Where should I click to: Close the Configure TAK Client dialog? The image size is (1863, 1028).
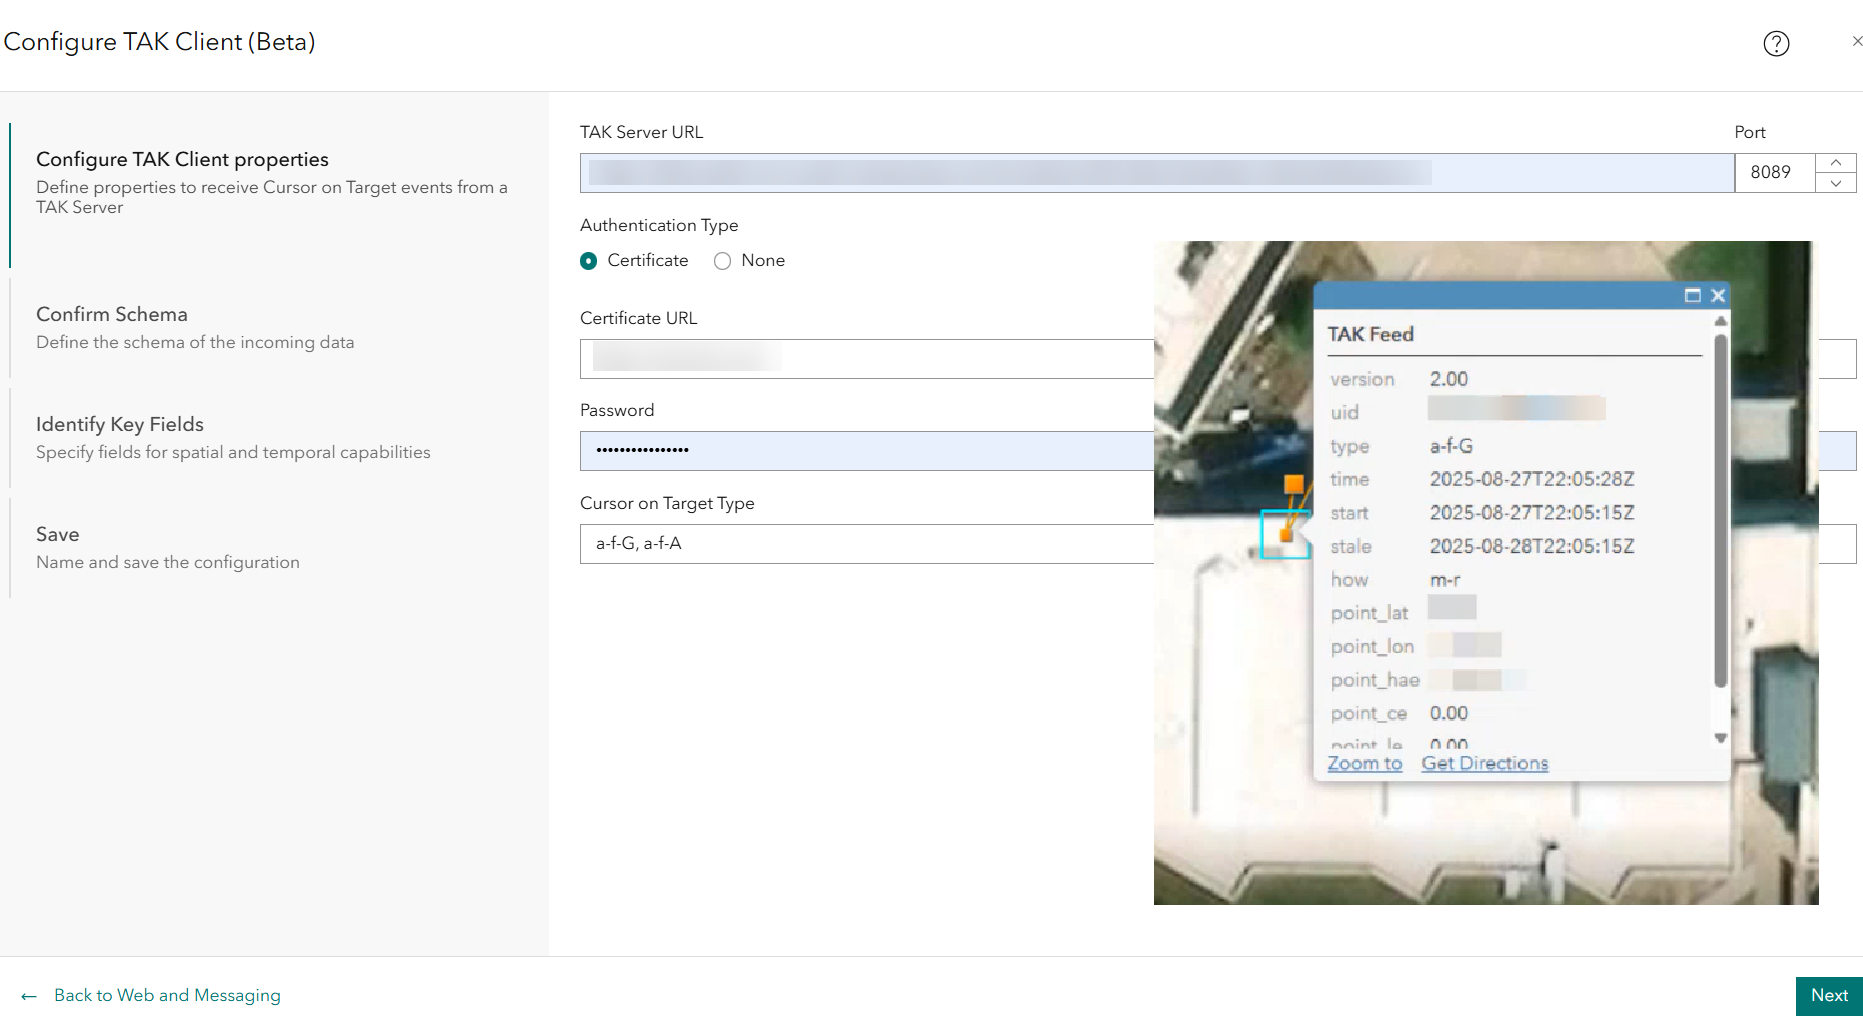click(1857, 41)
